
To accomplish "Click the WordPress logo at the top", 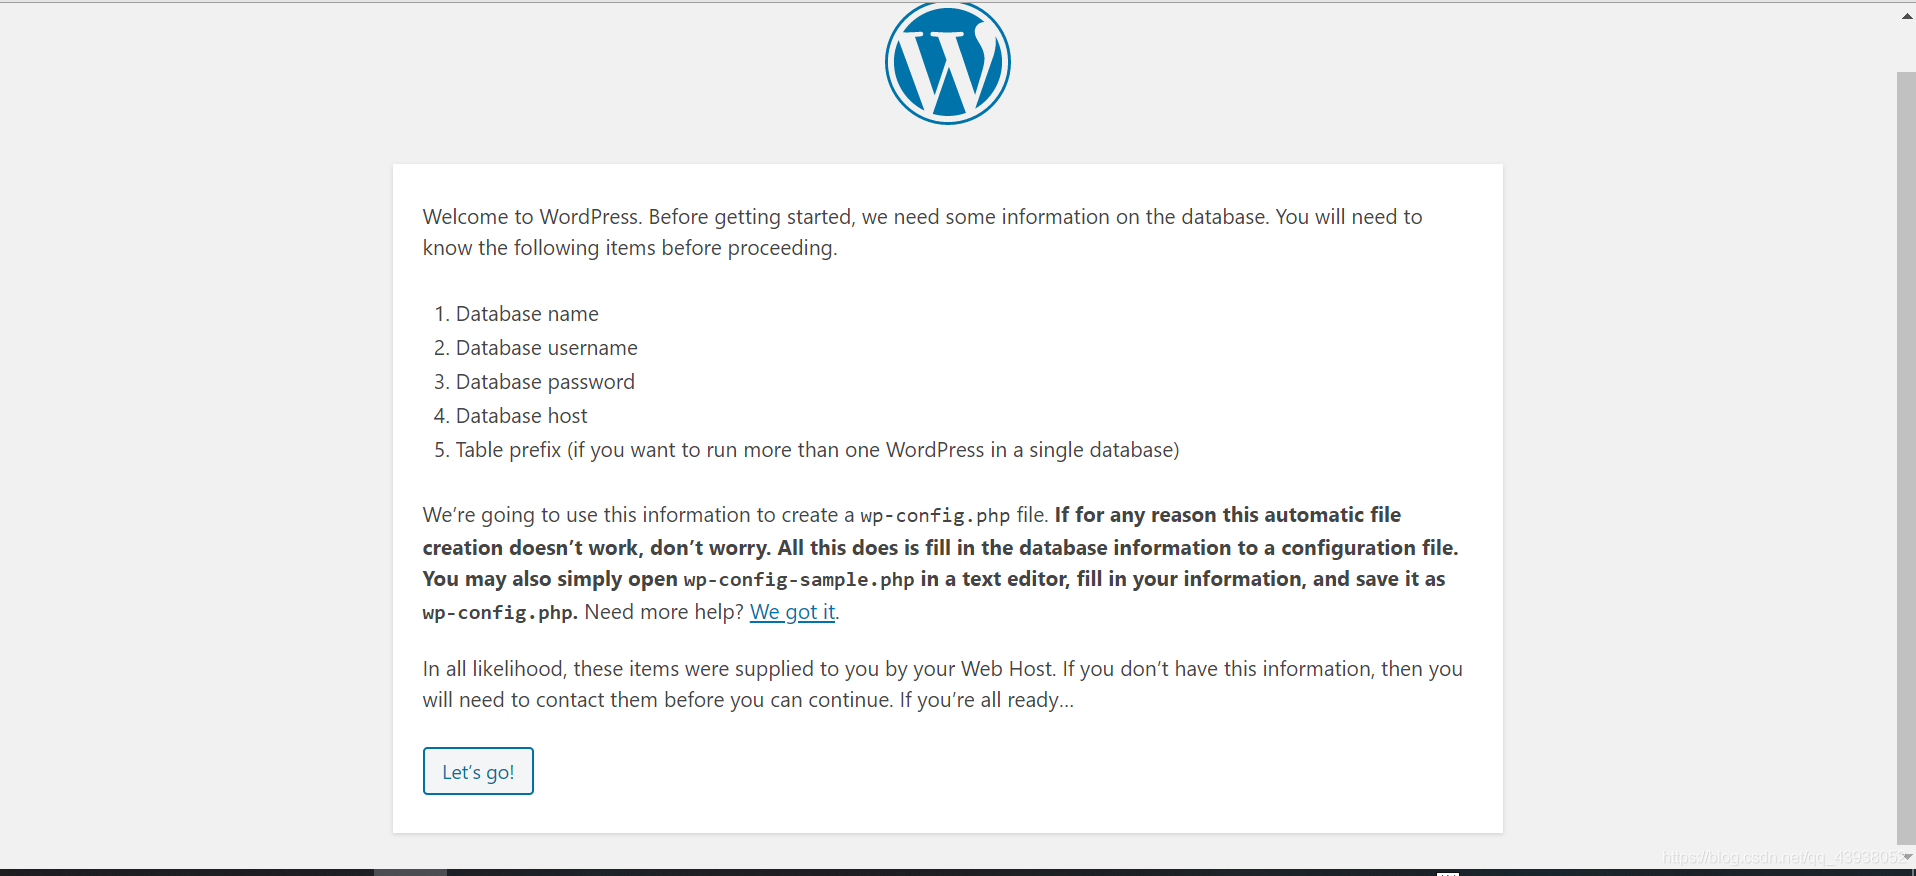I will [948, 63].
